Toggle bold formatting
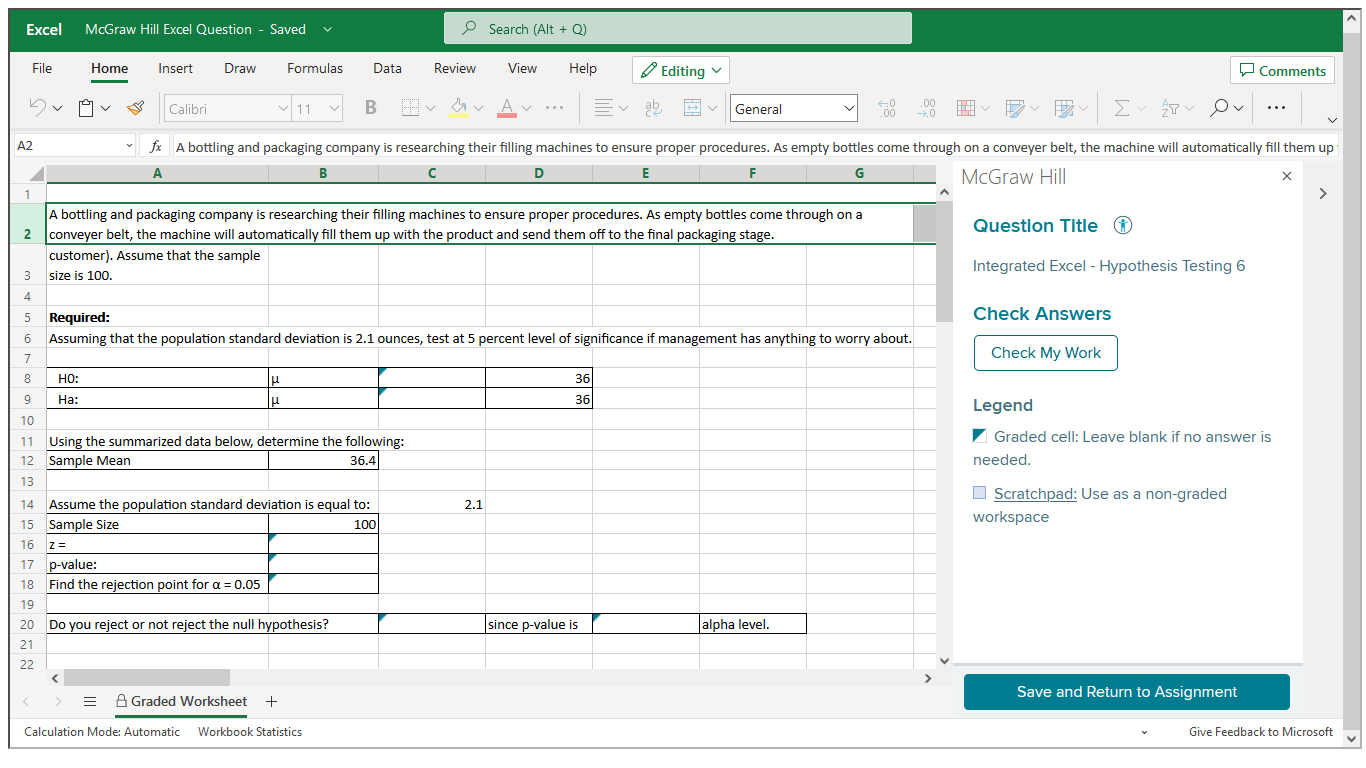 (x=369, y=107)
